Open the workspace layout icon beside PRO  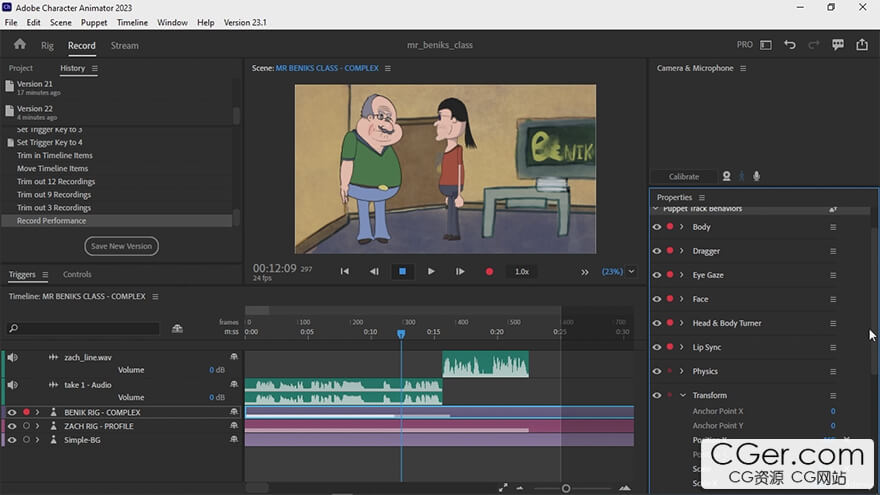[766, 45]
